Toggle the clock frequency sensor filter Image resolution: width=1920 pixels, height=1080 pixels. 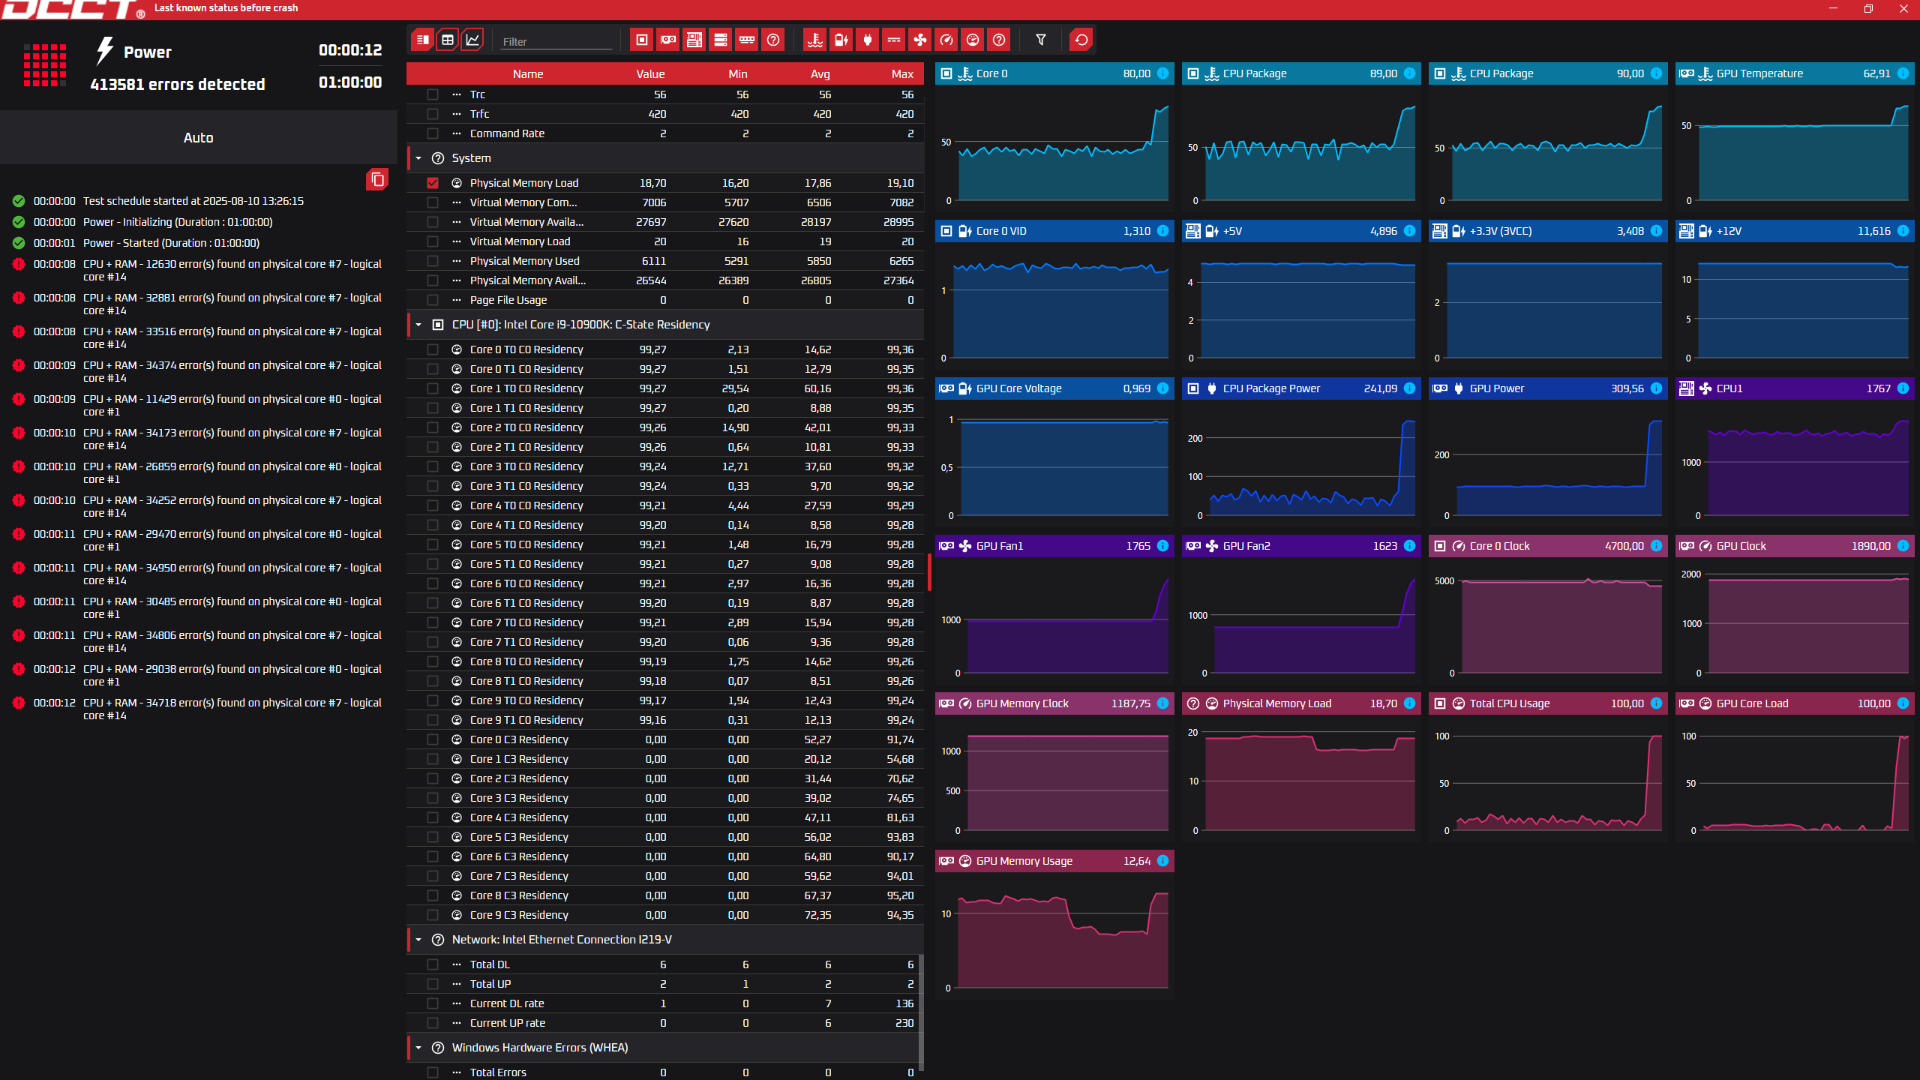[x=946, y=40]
